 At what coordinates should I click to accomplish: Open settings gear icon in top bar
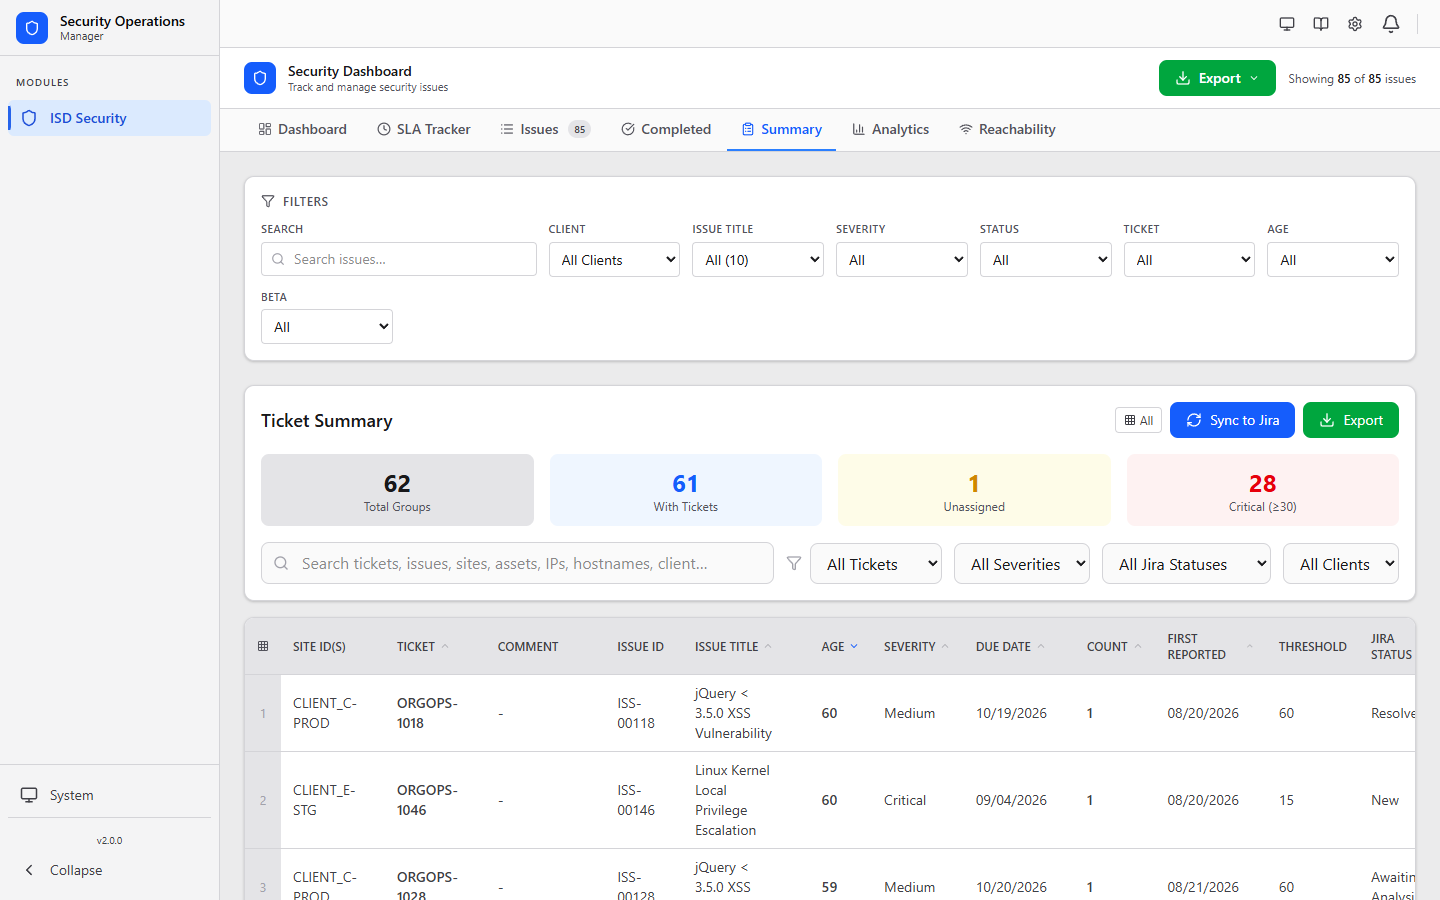tap(1355, 24)
